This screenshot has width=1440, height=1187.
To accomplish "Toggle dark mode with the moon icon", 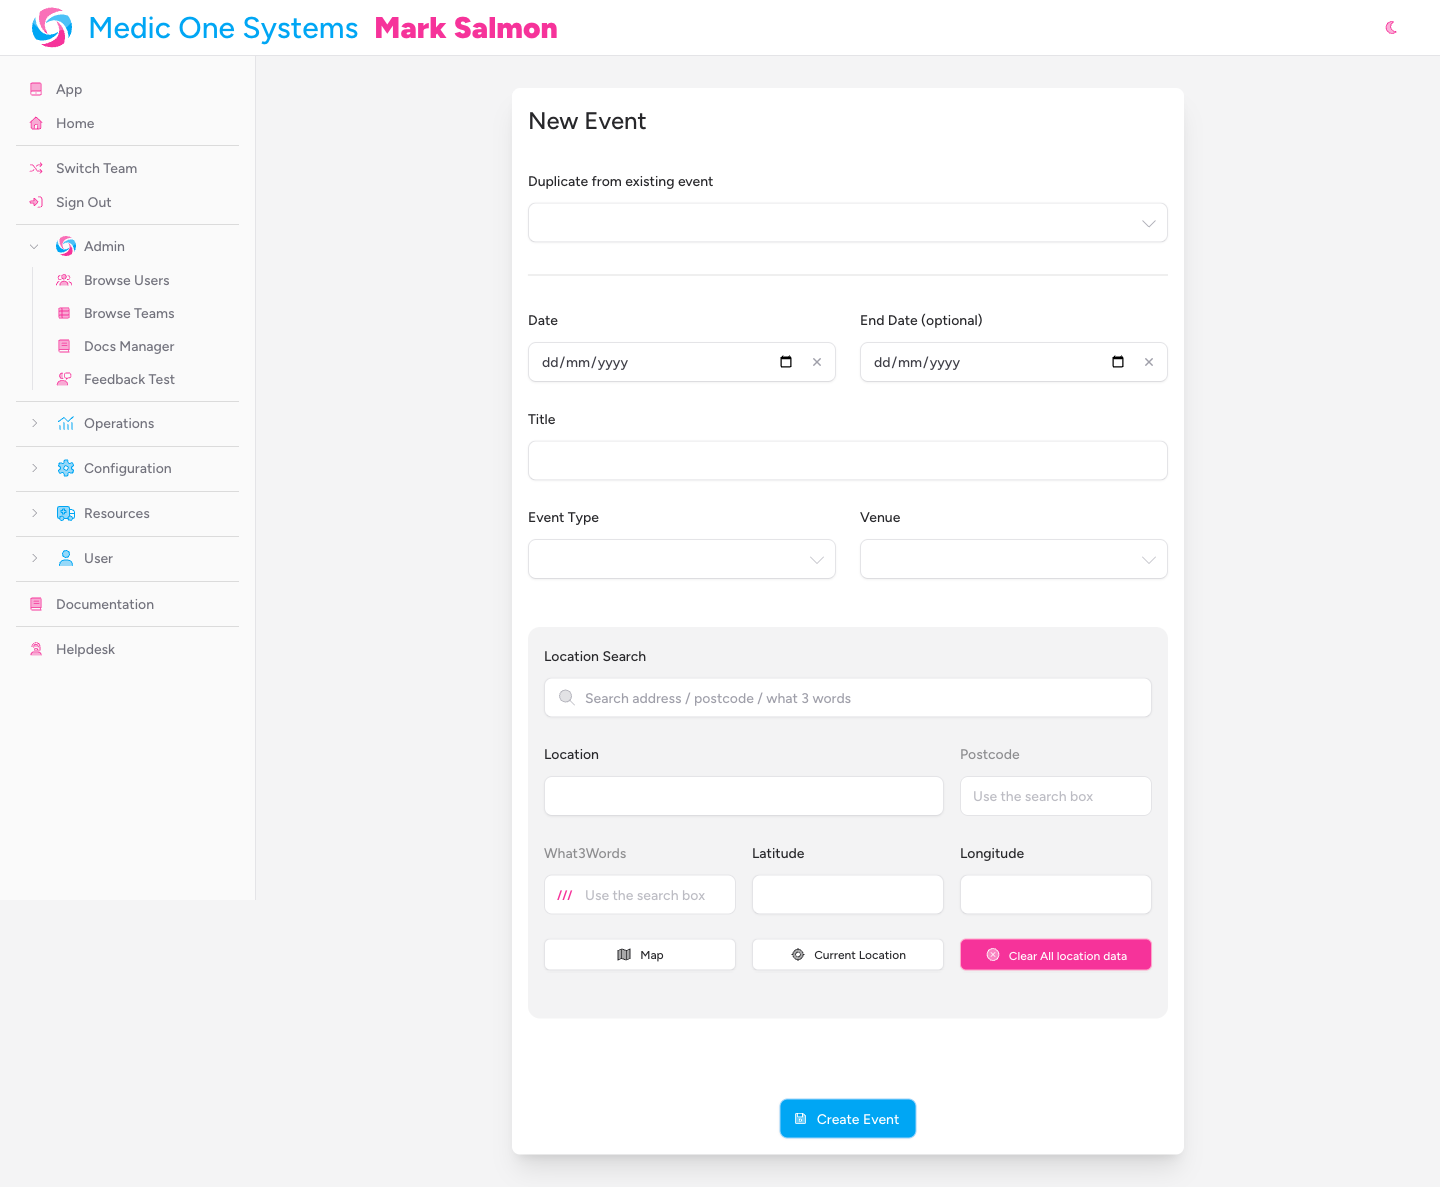I will tap(1391, 28).
